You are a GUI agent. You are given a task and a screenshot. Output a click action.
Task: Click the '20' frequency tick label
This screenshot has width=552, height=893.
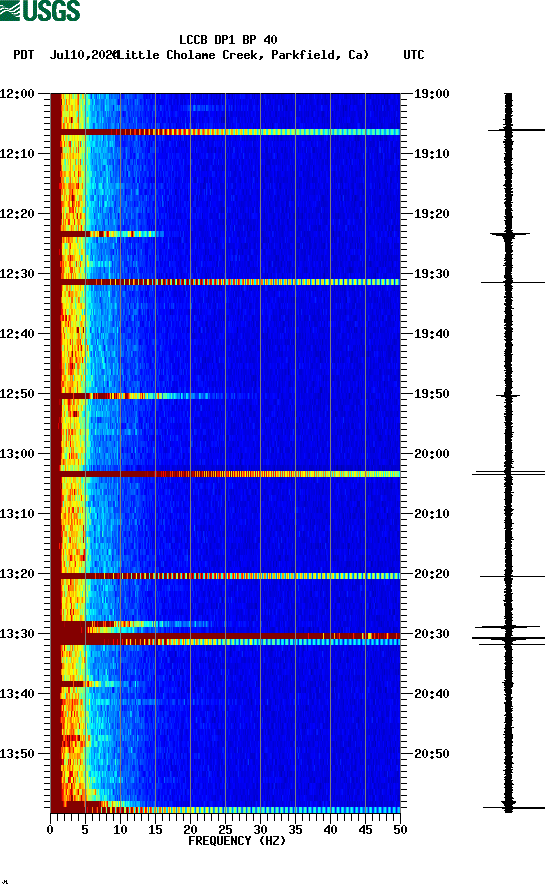pos(190,830)
